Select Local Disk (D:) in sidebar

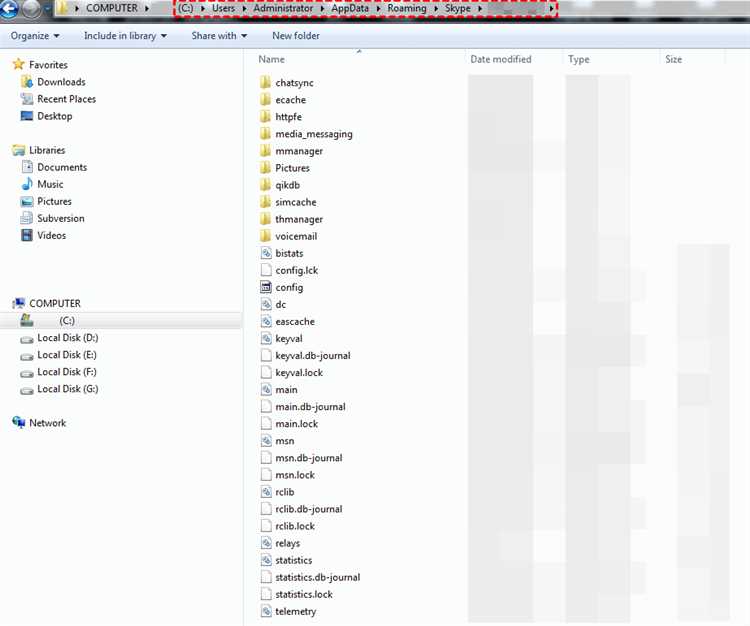click(x=67, y=338)
